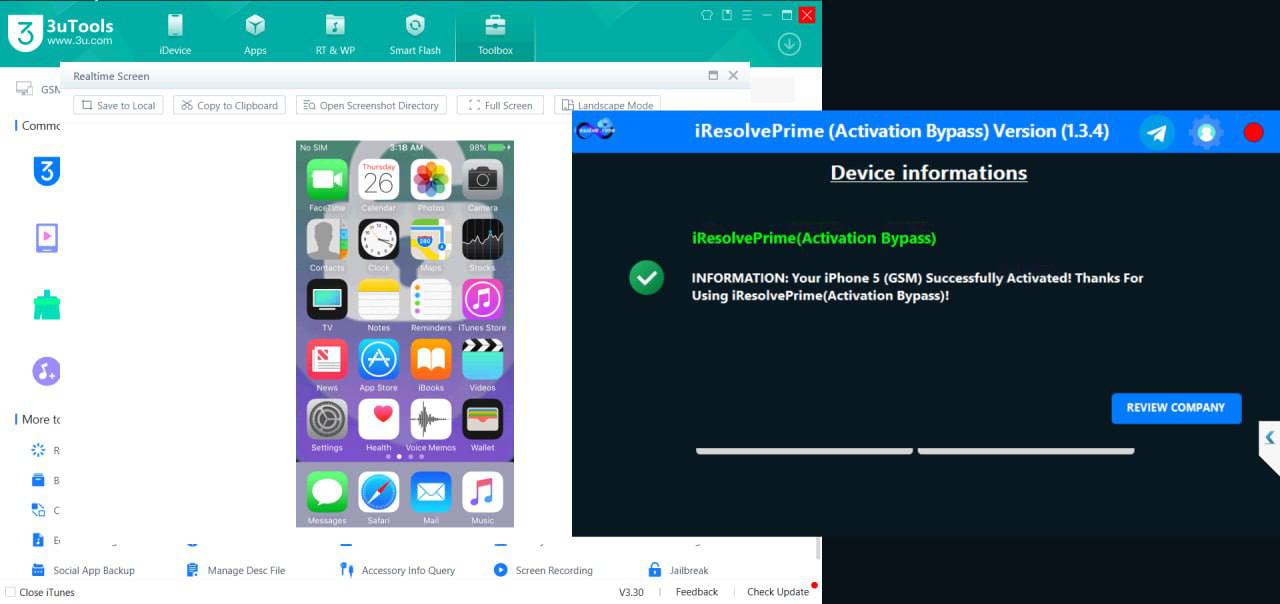The height and width of the screenshot is (604, 1280).
Task: Tap the Wallet app icon
Action: click(482, 420)
